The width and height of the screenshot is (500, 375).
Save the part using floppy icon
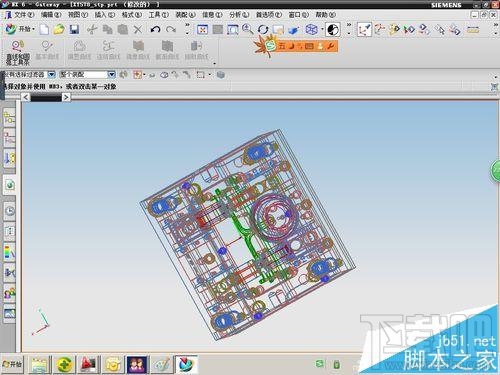click(74, 29)
